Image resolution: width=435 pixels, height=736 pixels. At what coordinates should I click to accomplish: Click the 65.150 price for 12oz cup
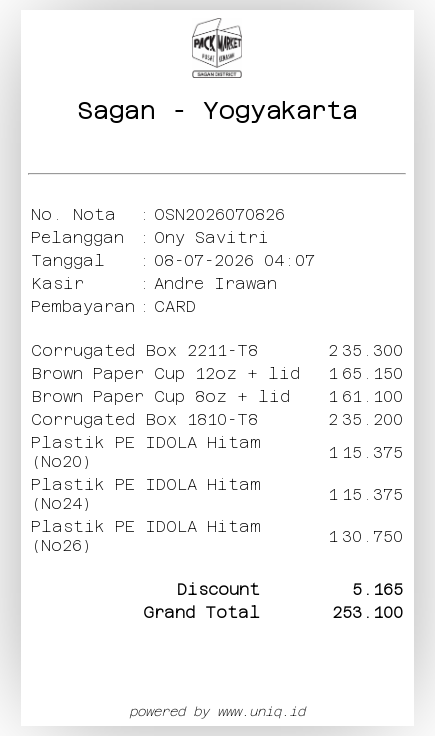click(372, 374)
